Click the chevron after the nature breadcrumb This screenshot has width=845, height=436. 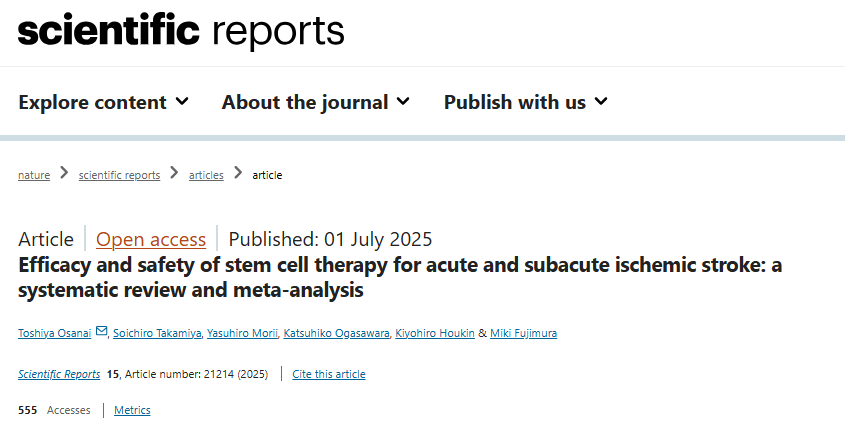(64, 174)
